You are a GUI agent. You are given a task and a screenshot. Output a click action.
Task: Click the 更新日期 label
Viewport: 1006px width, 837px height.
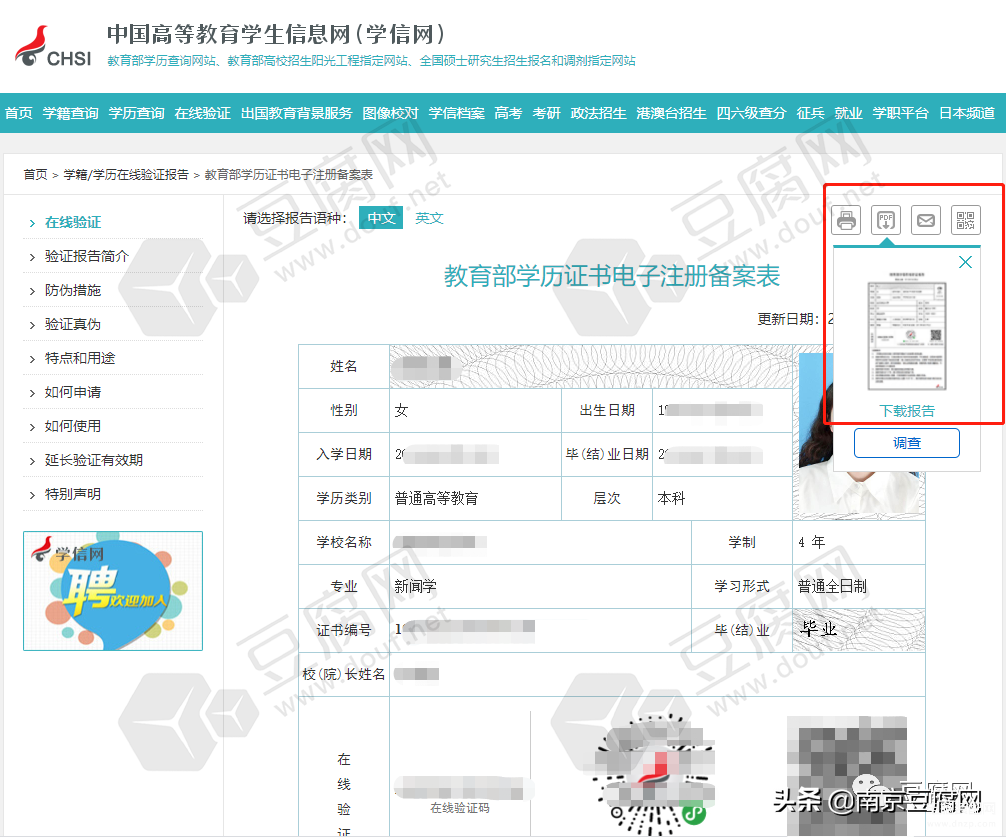(x=788, y=319)
